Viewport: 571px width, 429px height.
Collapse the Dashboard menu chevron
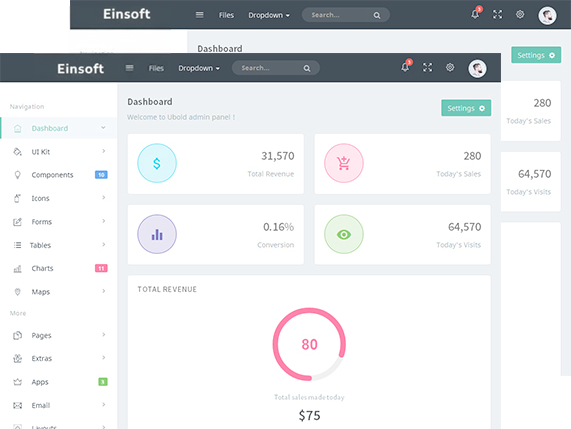pos(103,127)
